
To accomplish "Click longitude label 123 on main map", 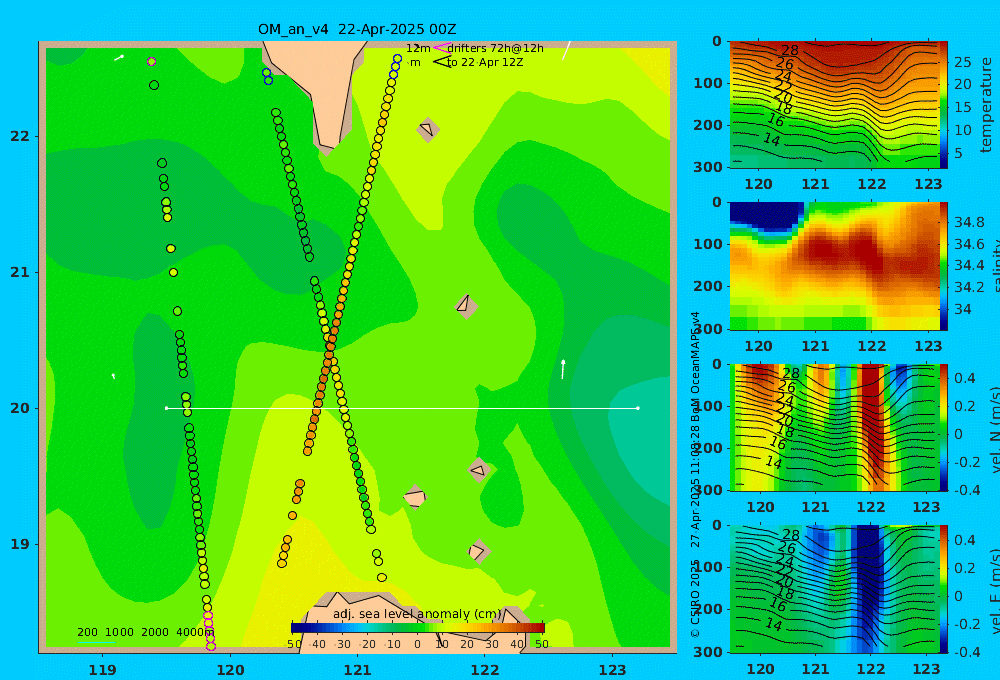I will coord(612,670).
